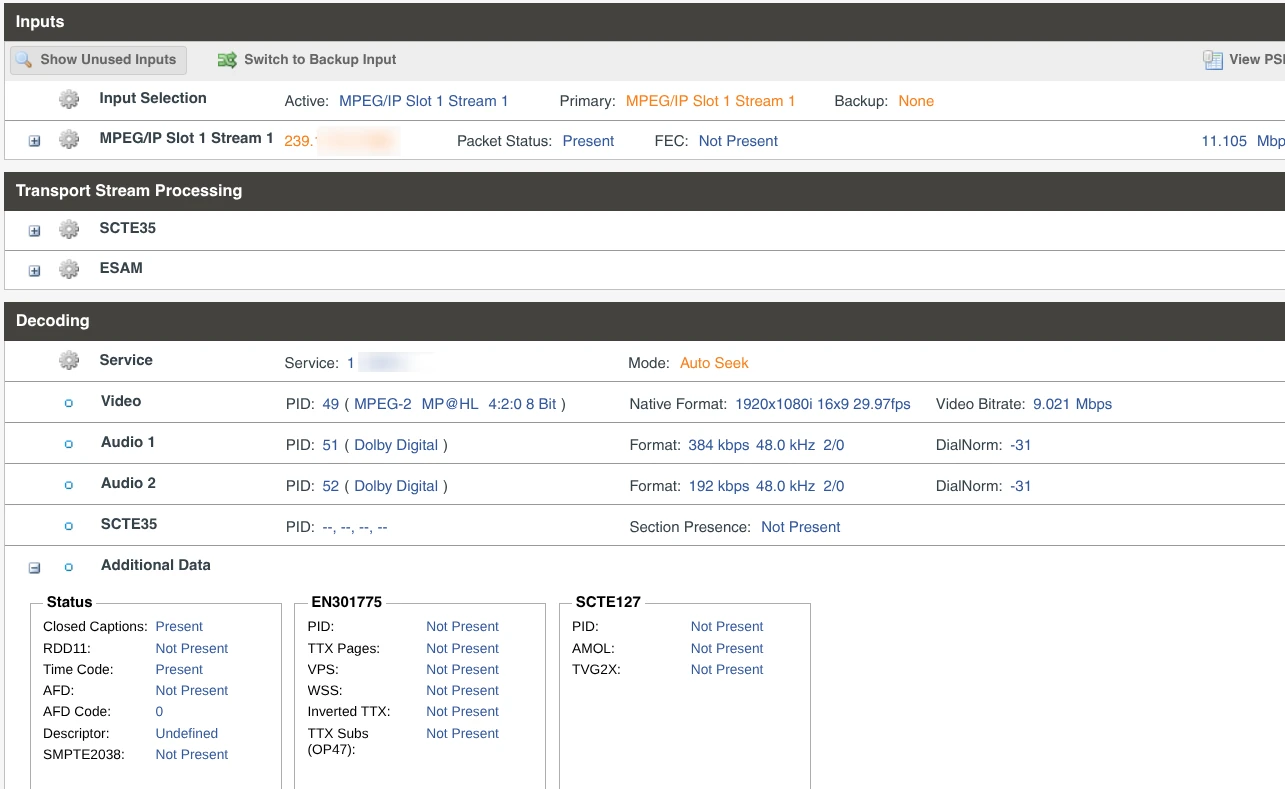Click the Inputs section header
1285x789 pixels.
click(644, 22)
